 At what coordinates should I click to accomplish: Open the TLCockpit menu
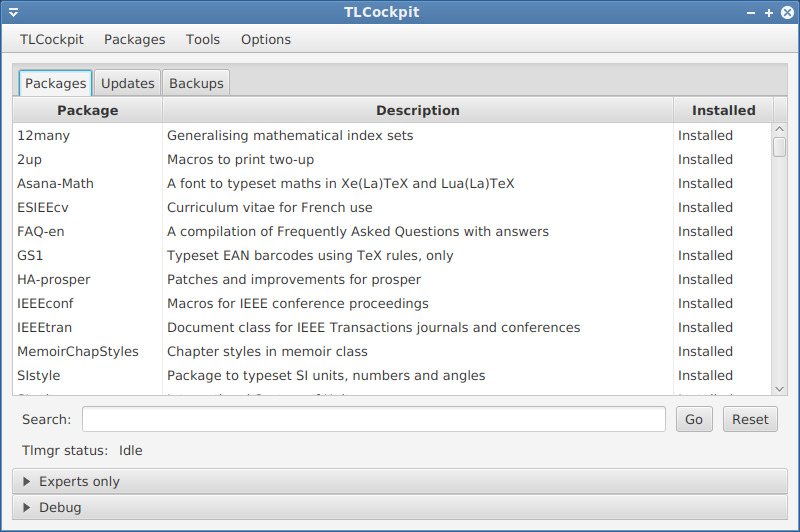tap(52, 39)
